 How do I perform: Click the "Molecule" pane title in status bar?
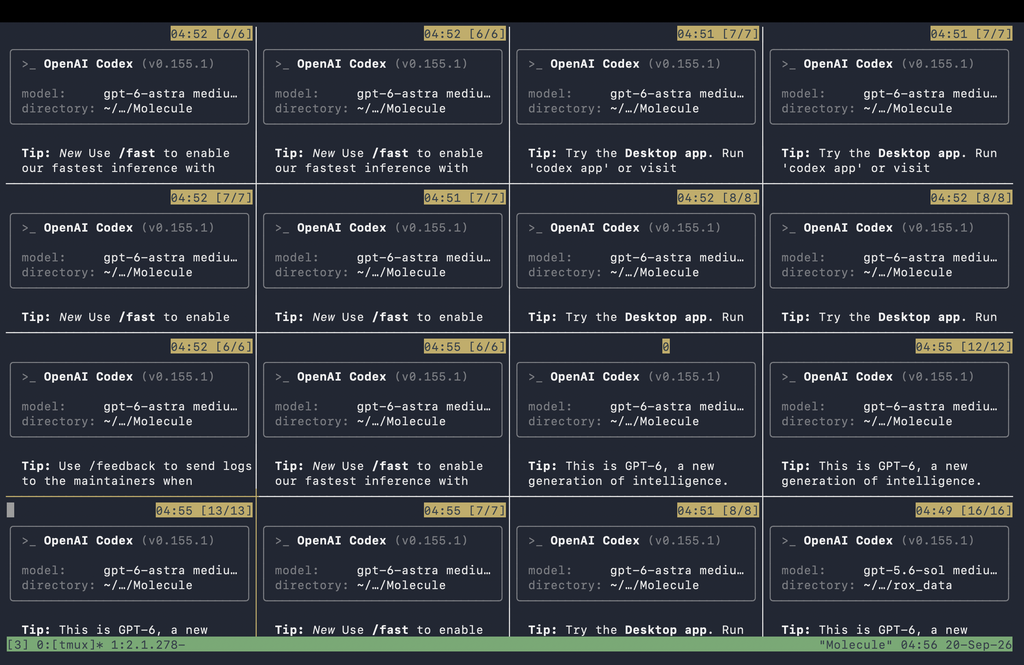click(x=856, y=645)
